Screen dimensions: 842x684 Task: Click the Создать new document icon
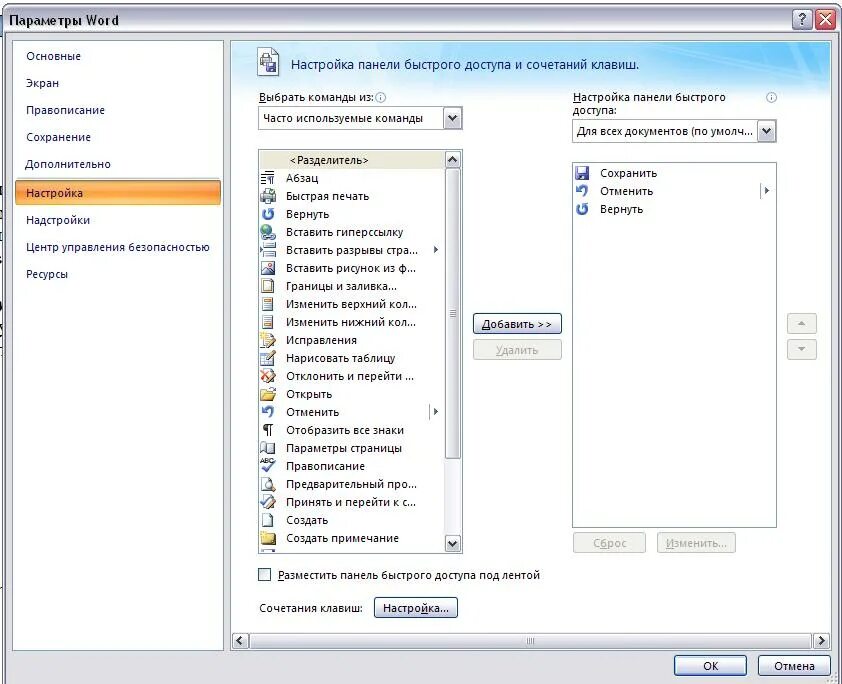tap(267, 520)
